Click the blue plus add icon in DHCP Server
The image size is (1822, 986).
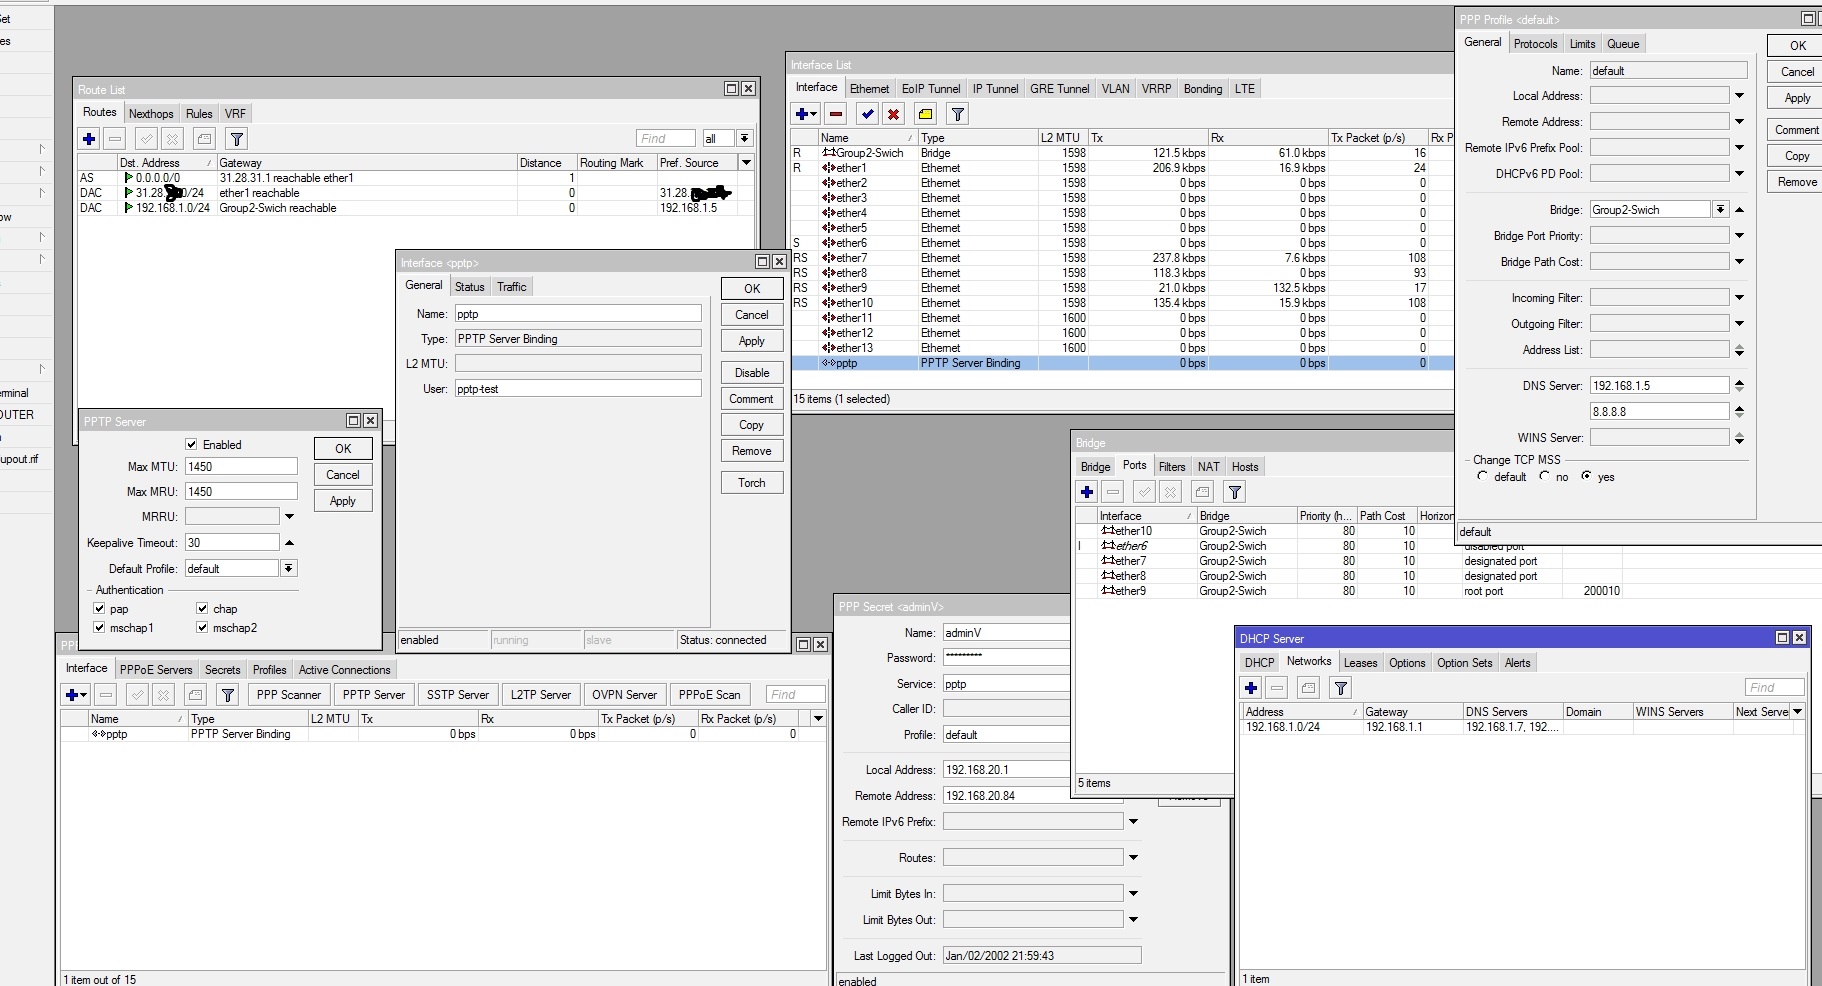point(1251,687)
